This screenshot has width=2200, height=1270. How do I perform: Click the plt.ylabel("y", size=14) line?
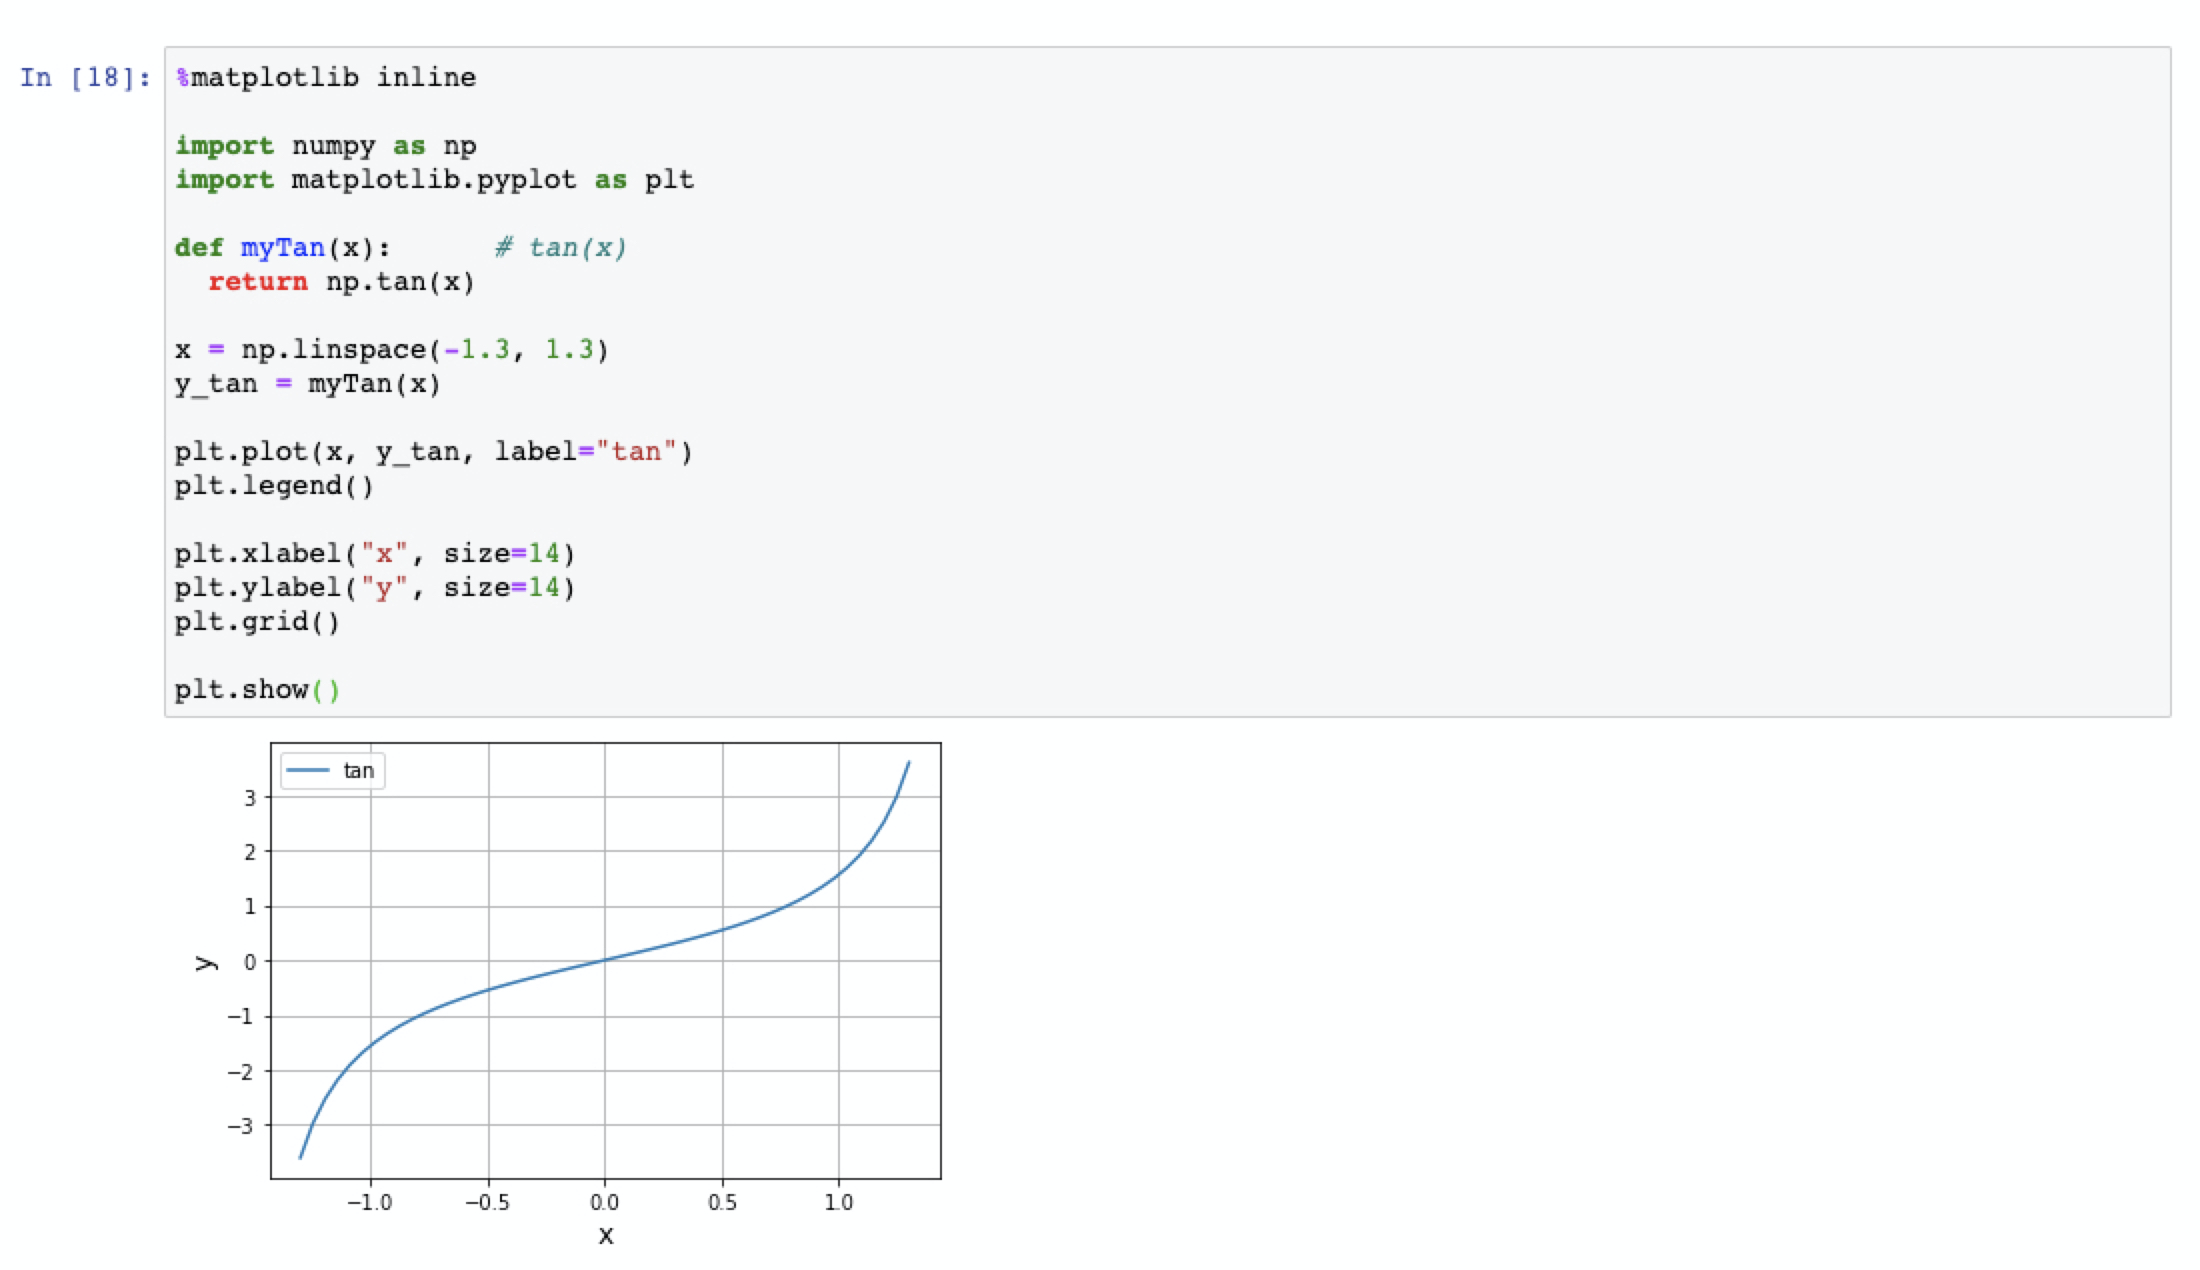tap(374, 588)
